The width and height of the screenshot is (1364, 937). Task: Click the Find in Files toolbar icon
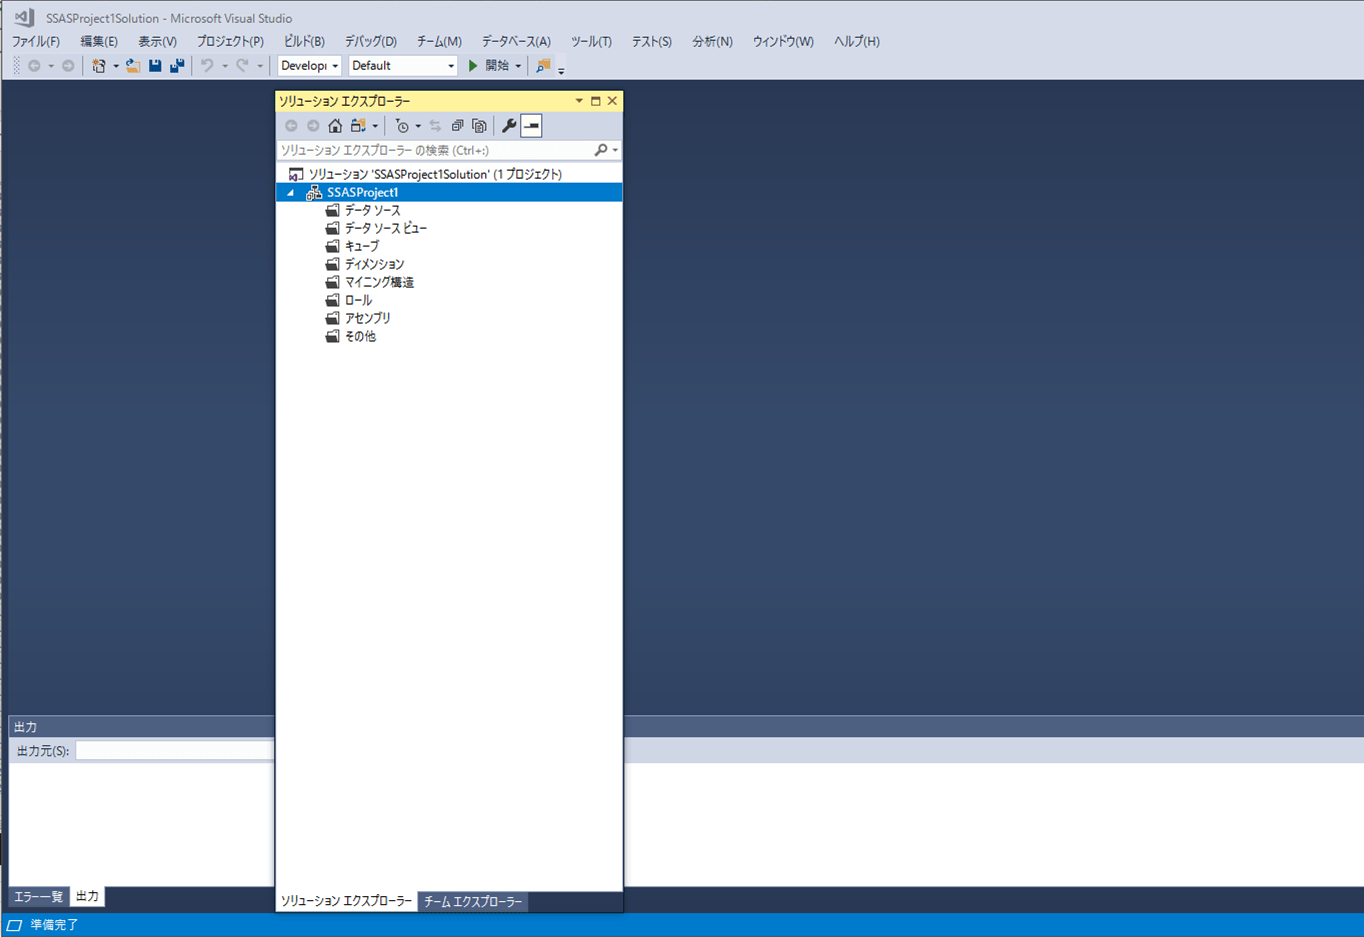pyautogui.click(x=543, y=66)
